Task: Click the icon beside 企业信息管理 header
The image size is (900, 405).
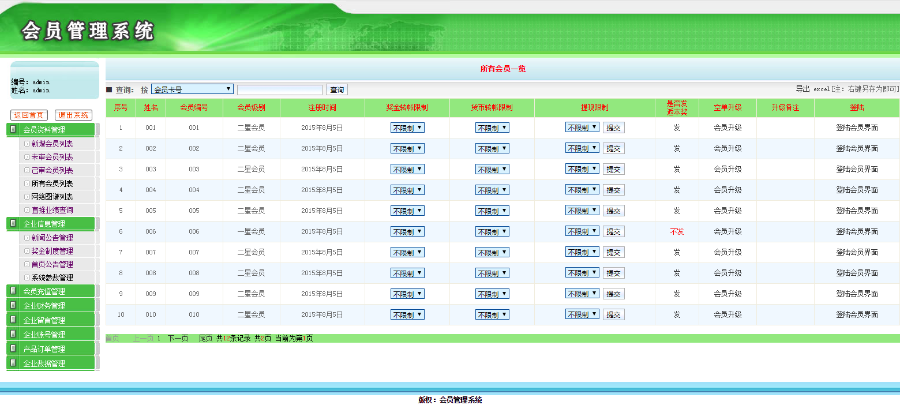Action: click(13, 224)
